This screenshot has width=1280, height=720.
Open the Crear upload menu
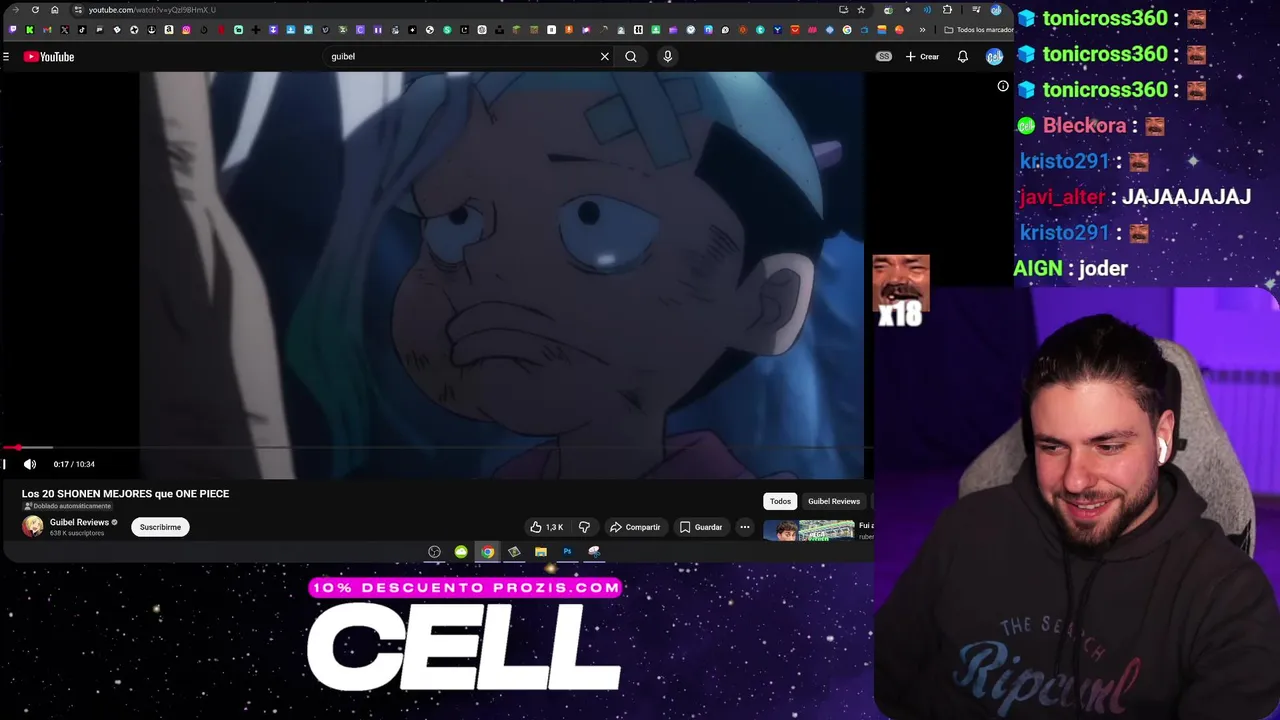(x=922, y=57)
